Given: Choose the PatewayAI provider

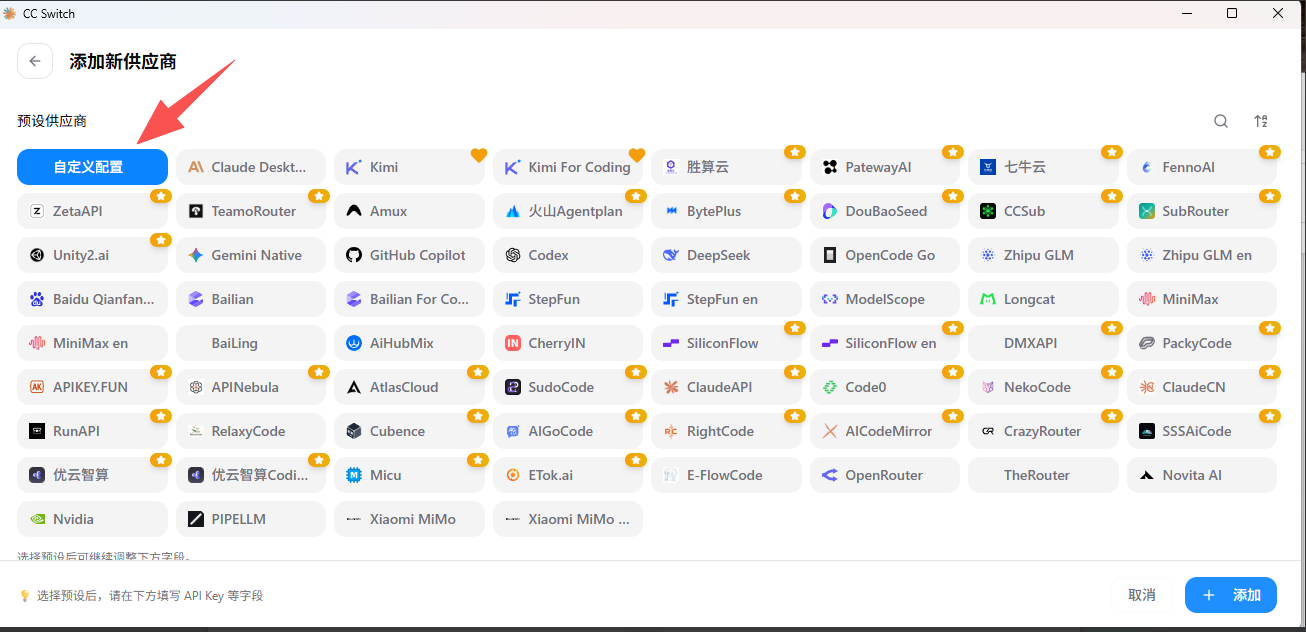Looking at the screenshot, I should tap(885, 167).
